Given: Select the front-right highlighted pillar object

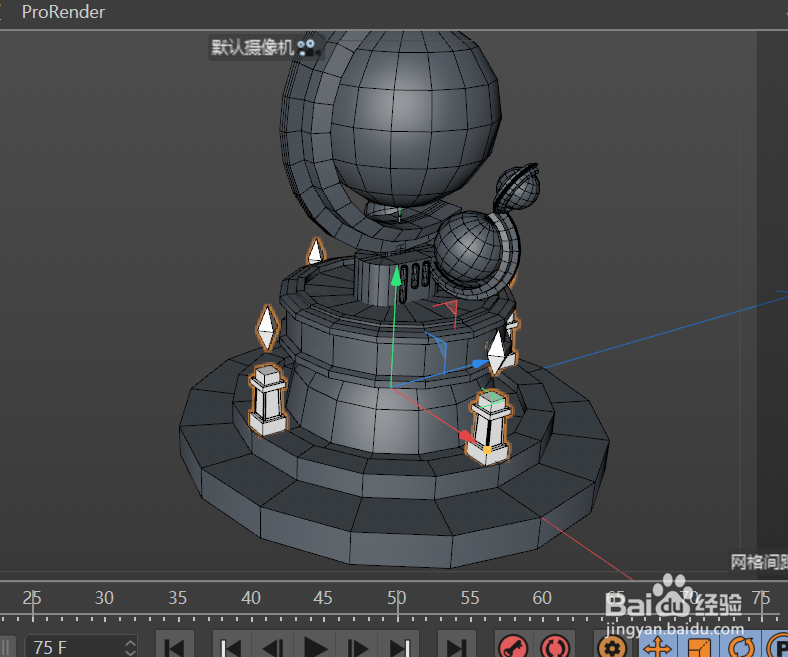Looking at the screenshot, I should tap(489, 427).
